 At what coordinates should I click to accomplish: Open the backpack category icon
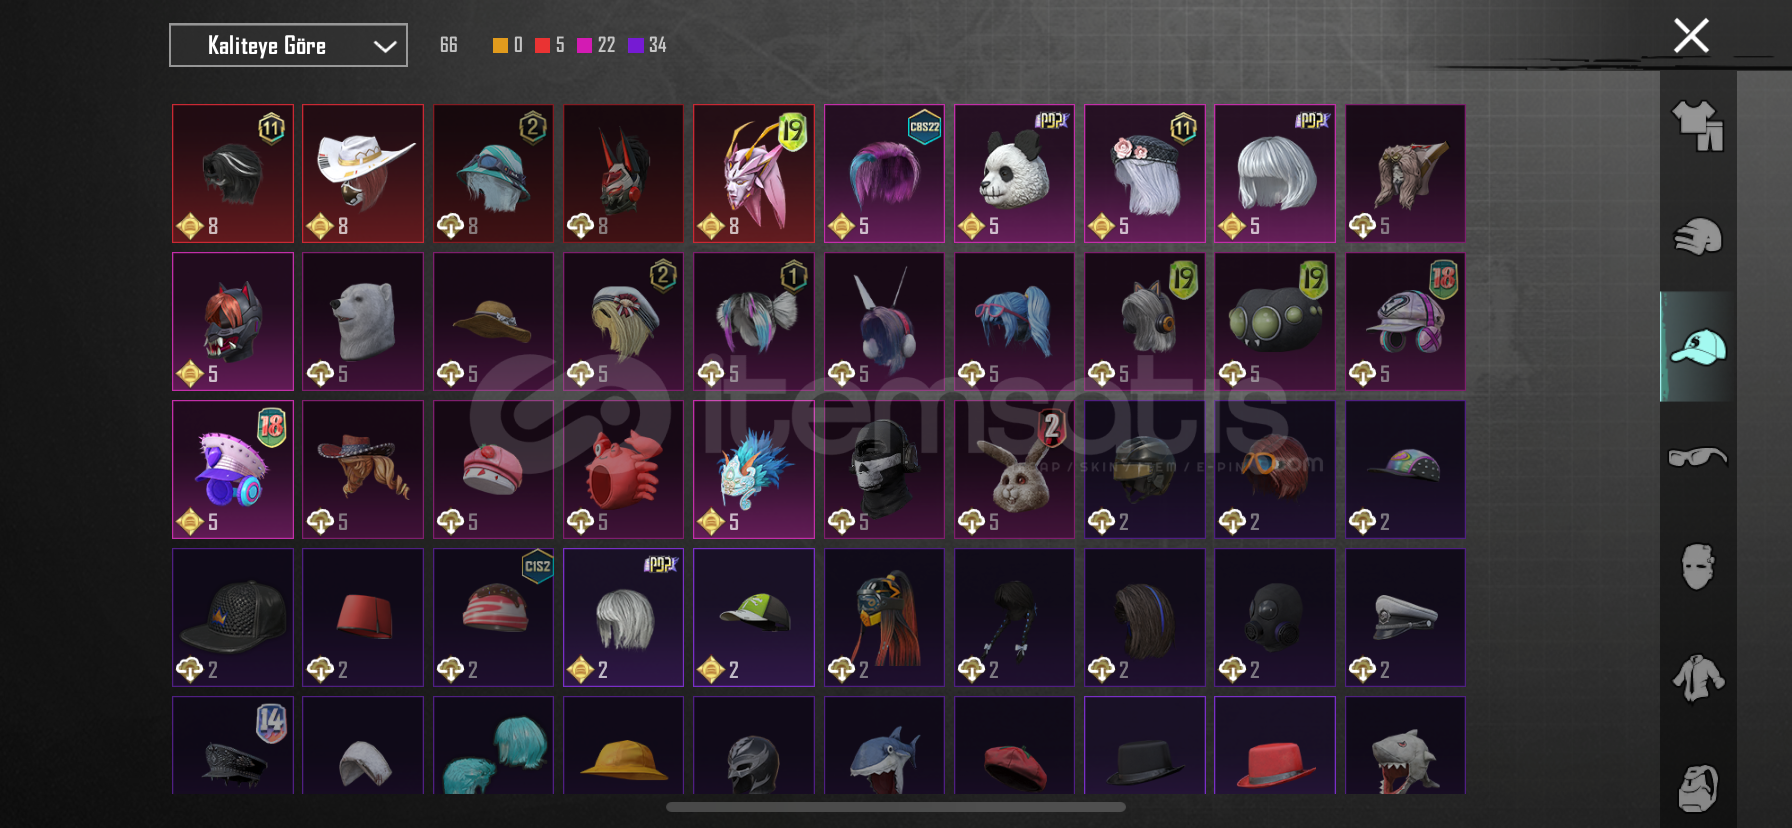coord(1698,788)
